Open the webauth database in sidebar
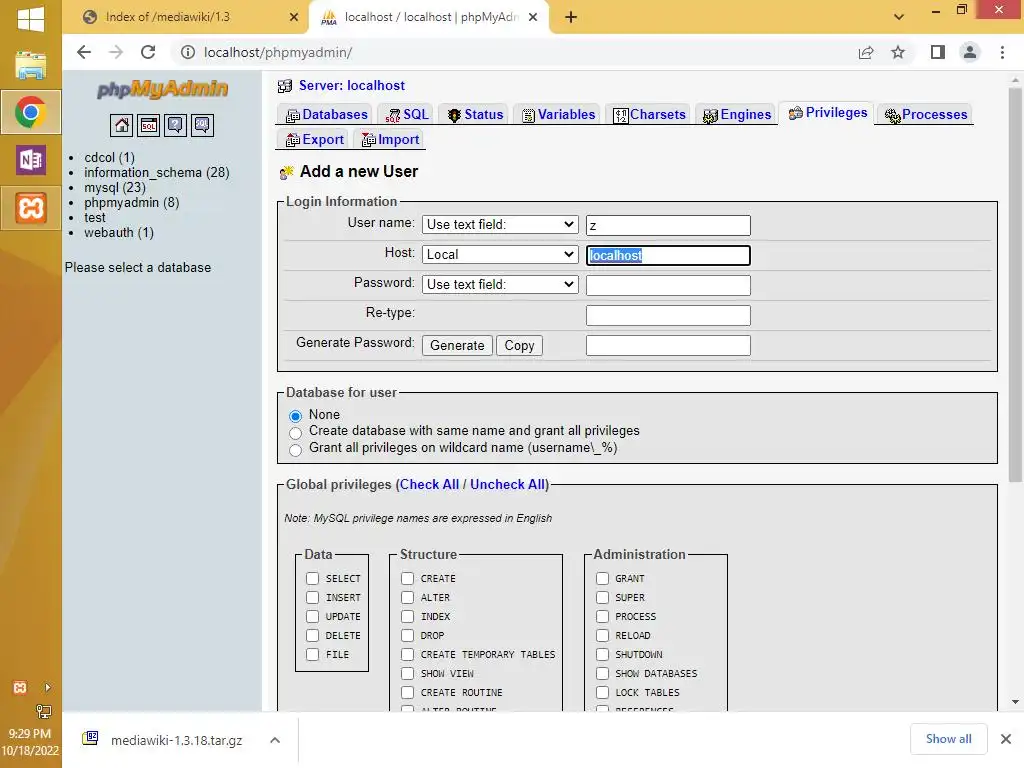The width and height of the screenshot is (1024, 768). [x=118, y=232]
